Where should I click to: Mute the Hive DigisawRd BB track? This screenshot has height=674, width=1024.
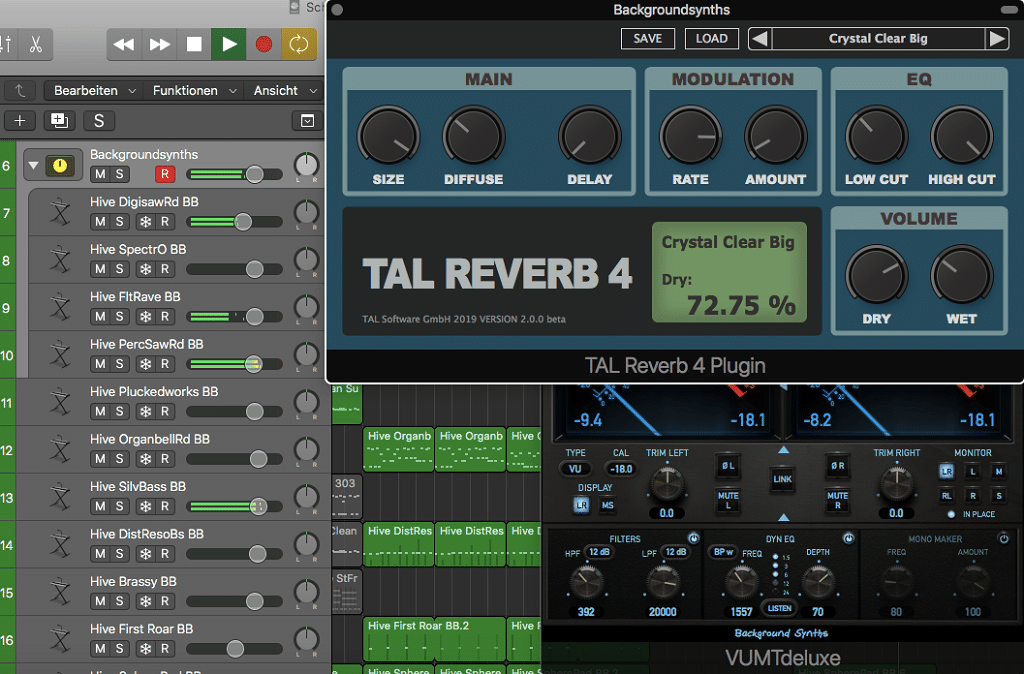coord(100,221)
